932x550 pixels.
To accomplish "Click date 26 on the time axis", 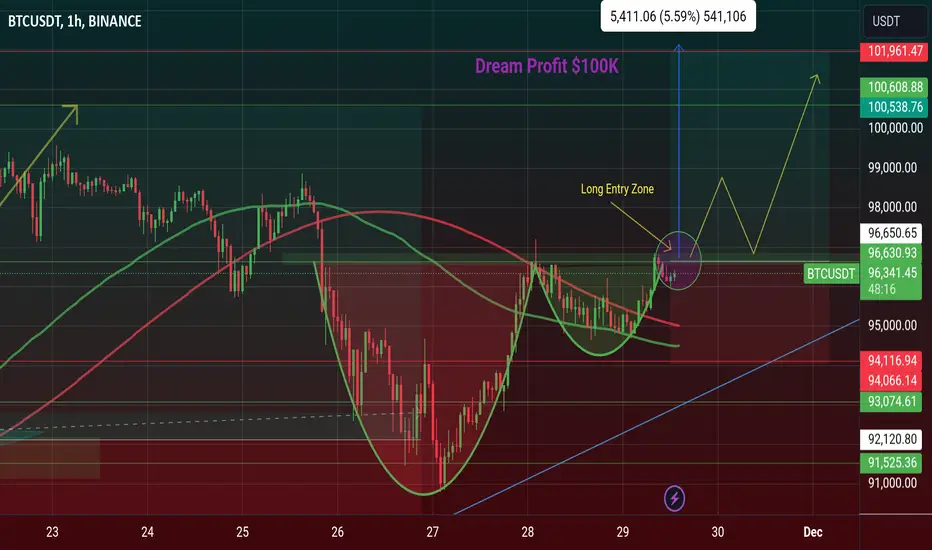I will pyautogui.click(x=338, y=532).
